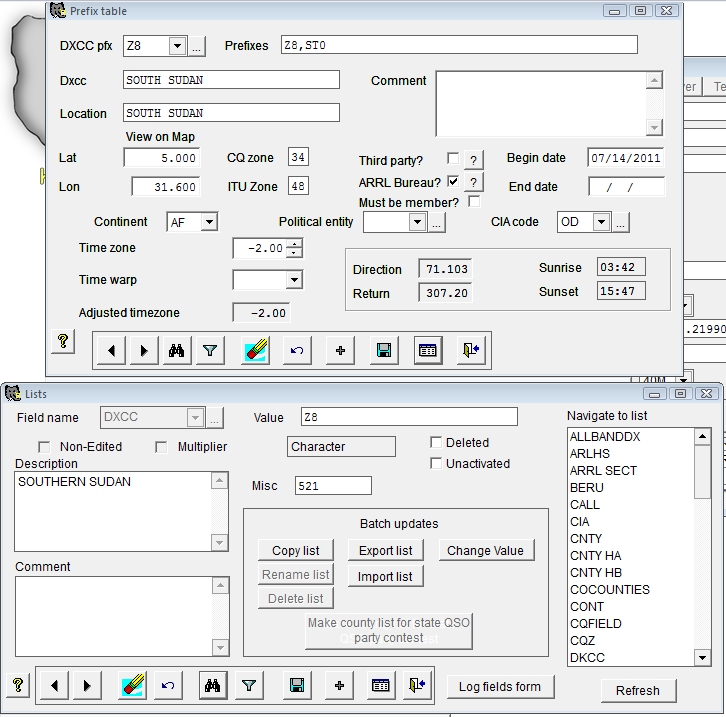This screenshot has height=717, width=726.
Task: Click the Export list button
Action: click(386, 550)
